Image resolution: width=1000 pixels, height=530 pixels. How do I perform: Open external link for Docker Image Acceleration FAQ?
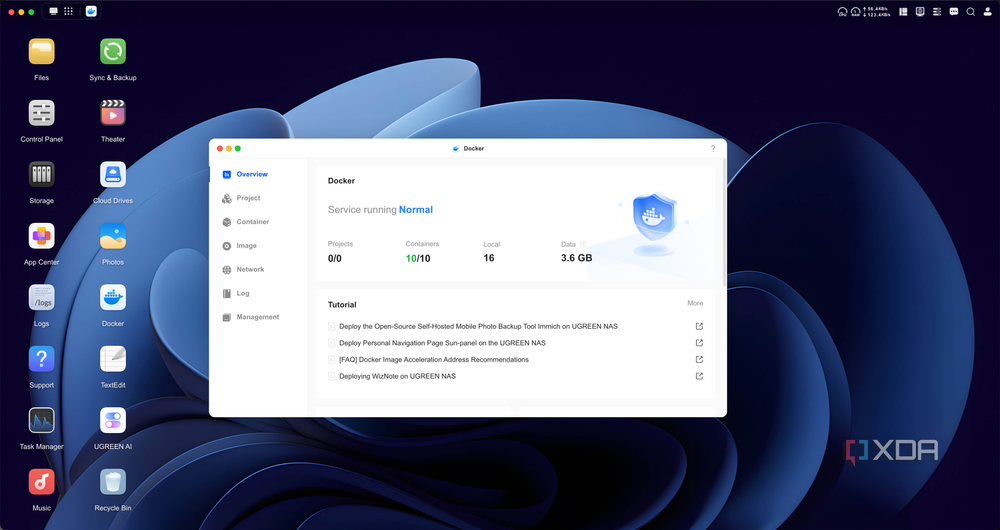700,360
